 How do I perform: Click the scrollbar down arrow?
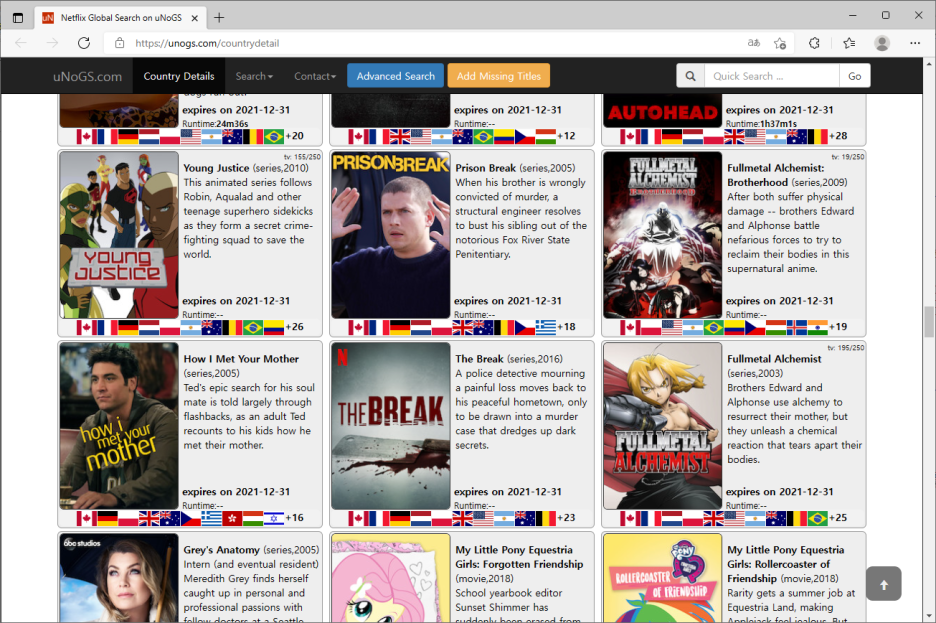click(x=929, y=616)
